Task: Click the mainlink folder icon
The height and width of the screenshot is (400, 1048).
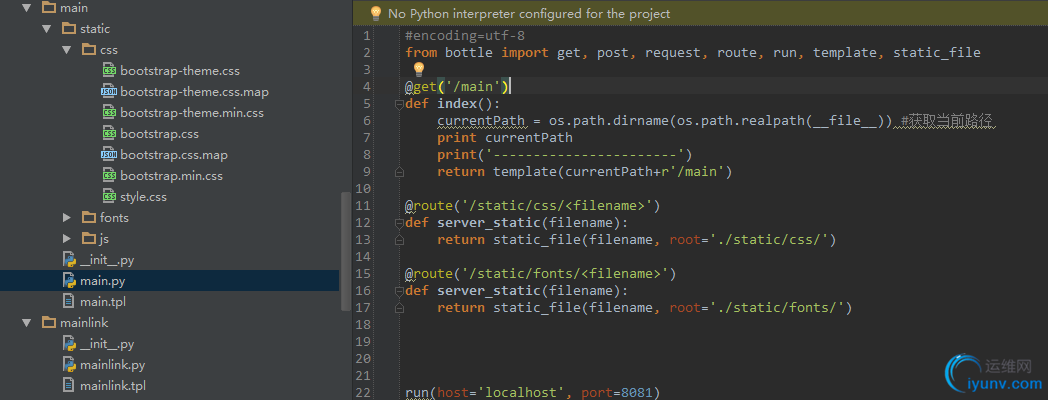Action: [49, 322]
